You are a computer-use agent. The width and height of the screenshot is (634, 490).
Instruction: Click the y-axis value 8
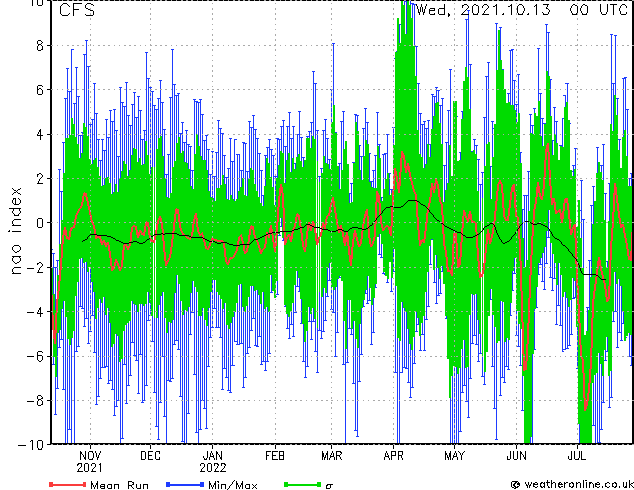coord(40,46)
